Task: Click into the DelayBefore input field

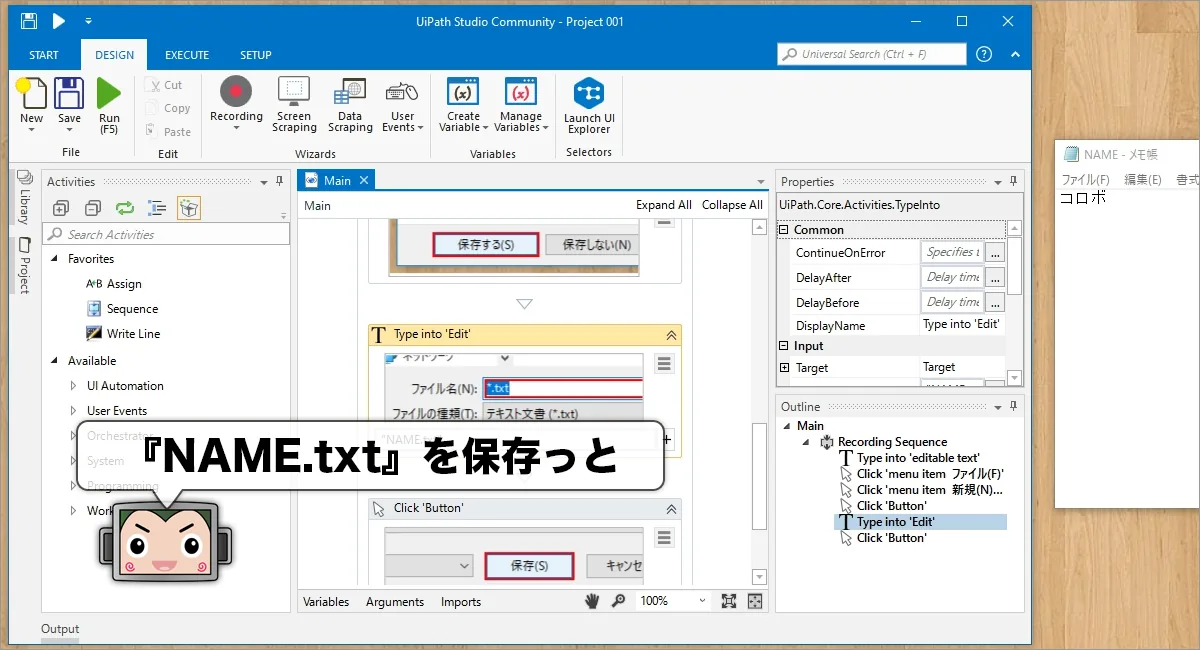Action: pyautogui.click(x=952, y=302)
